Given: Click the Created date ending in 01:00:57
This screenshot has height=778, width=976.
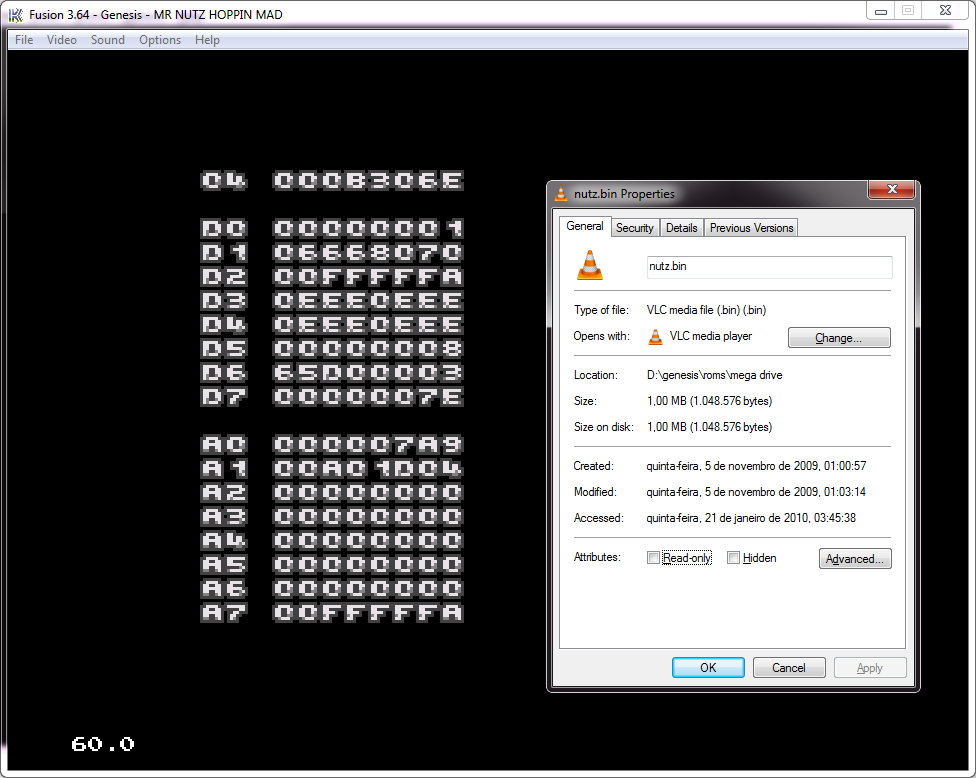Looking at the screenshot, I should tap(756, 466).
